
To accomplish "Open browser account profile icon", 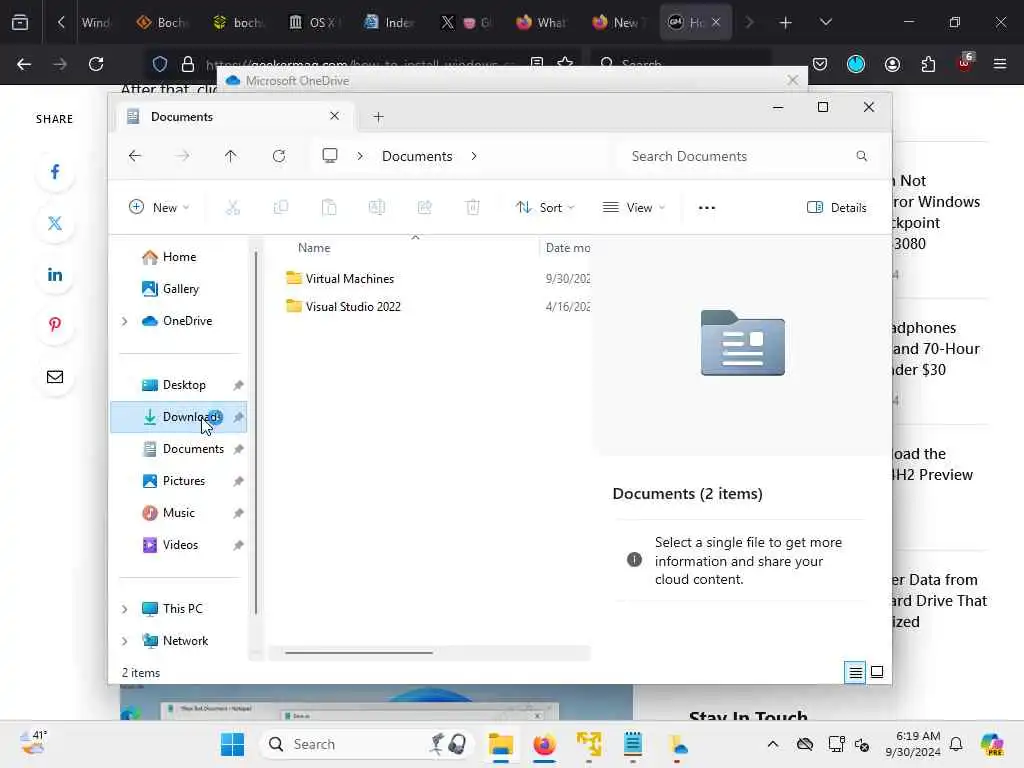I will click(892, 64).
